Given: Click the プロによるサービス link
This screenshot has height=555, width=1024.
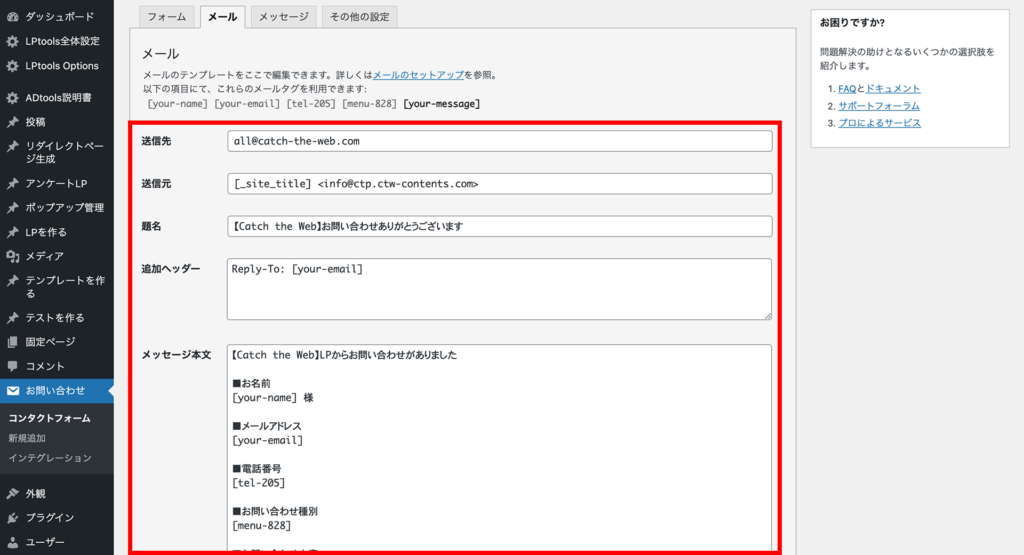Looking at the screenshot, I should pos(879,123).
